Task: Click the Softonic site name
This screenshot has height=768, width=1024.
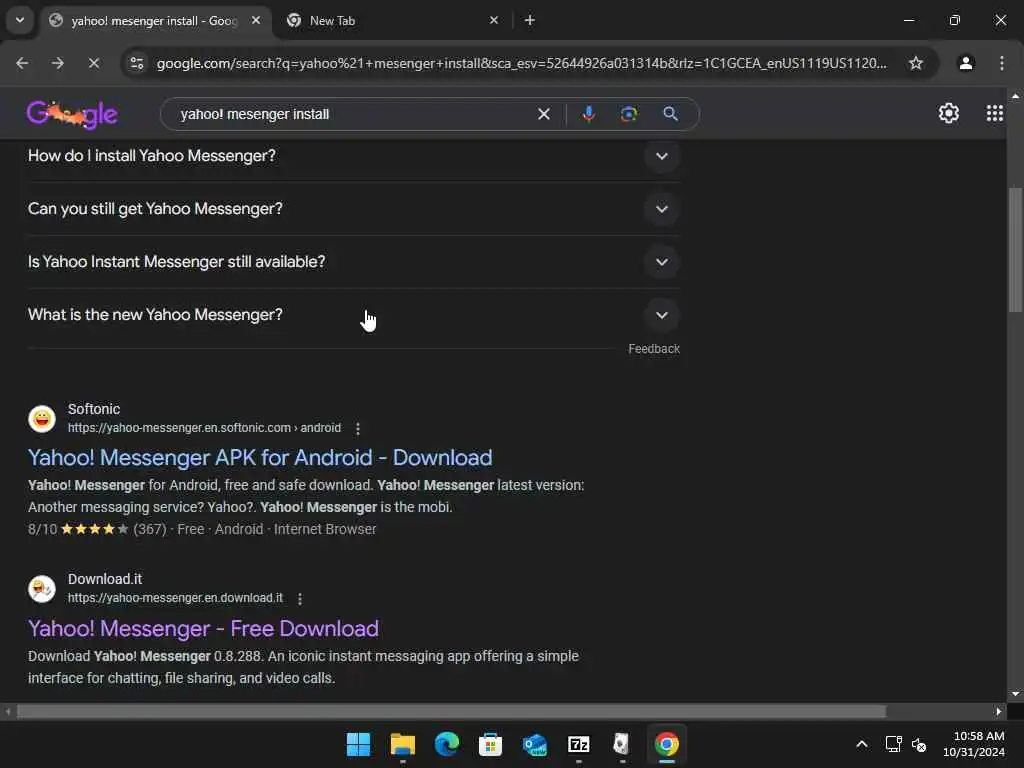Action: 94,409
